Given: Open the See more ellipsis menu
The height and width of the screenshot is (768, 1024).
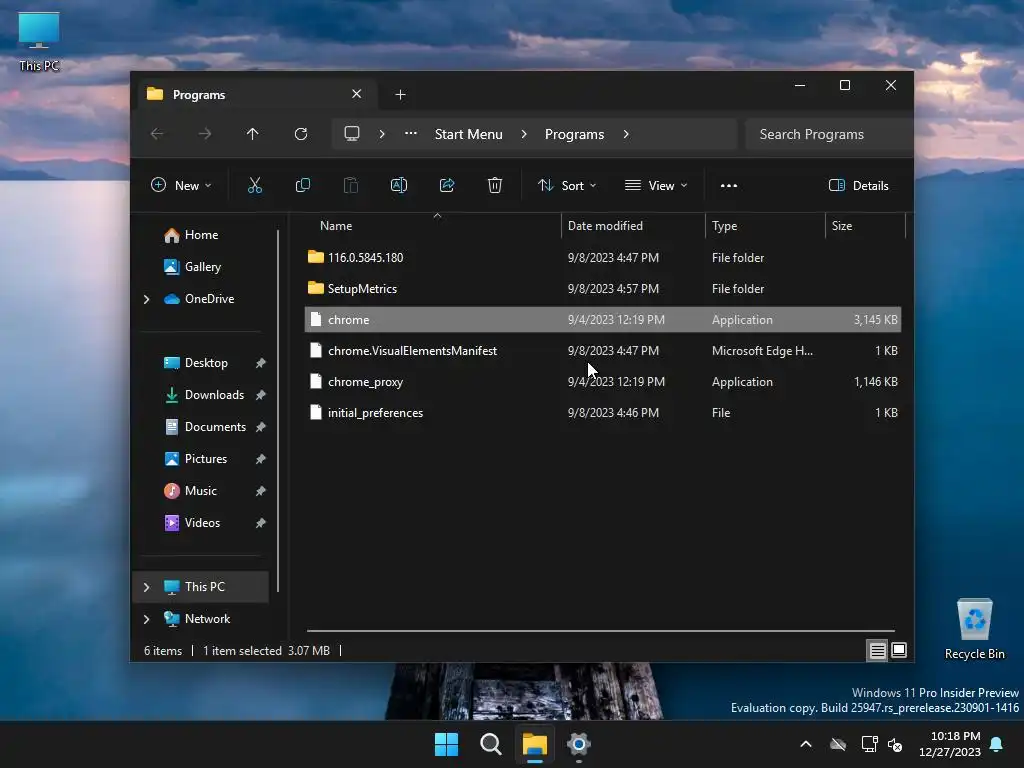Looking at the screenshot, I should (729, 185).
